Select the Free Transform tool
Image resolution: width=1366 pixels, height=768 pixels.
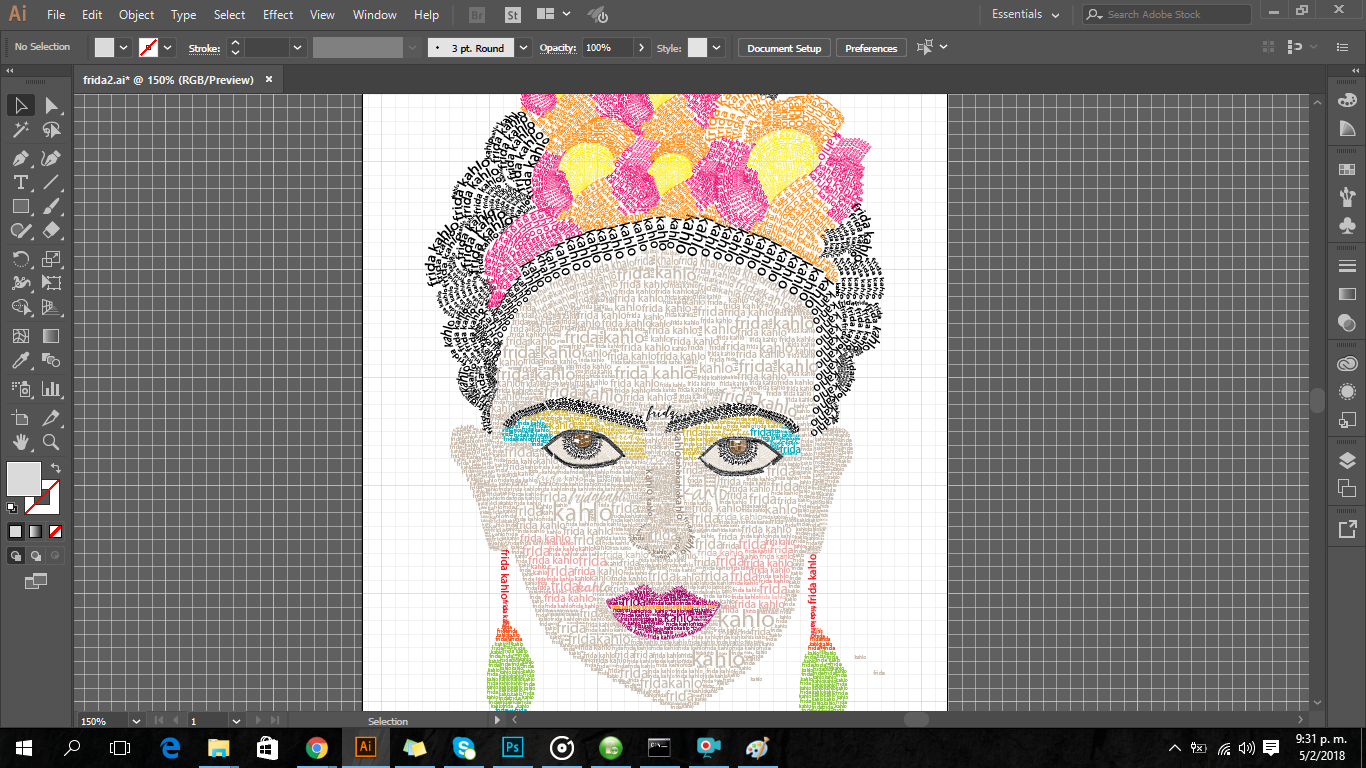coord(51,283)
